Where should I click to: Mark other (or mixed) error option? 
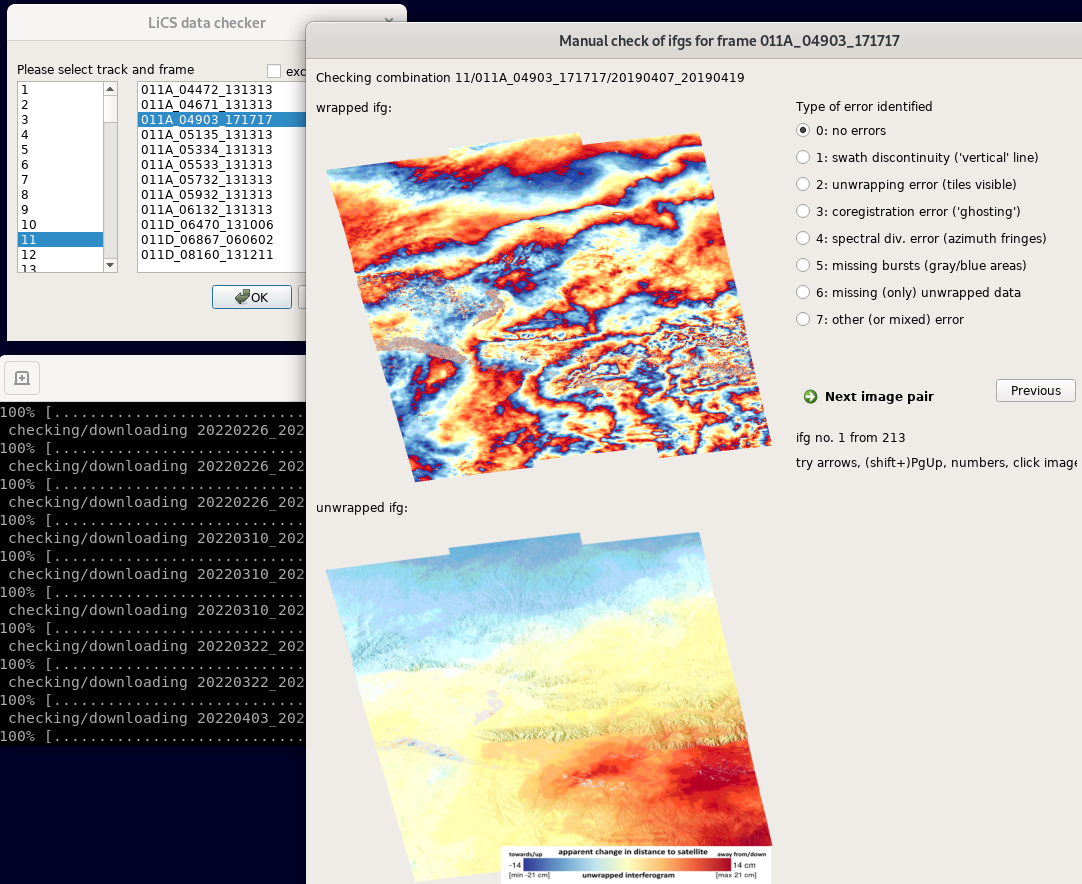880,319
